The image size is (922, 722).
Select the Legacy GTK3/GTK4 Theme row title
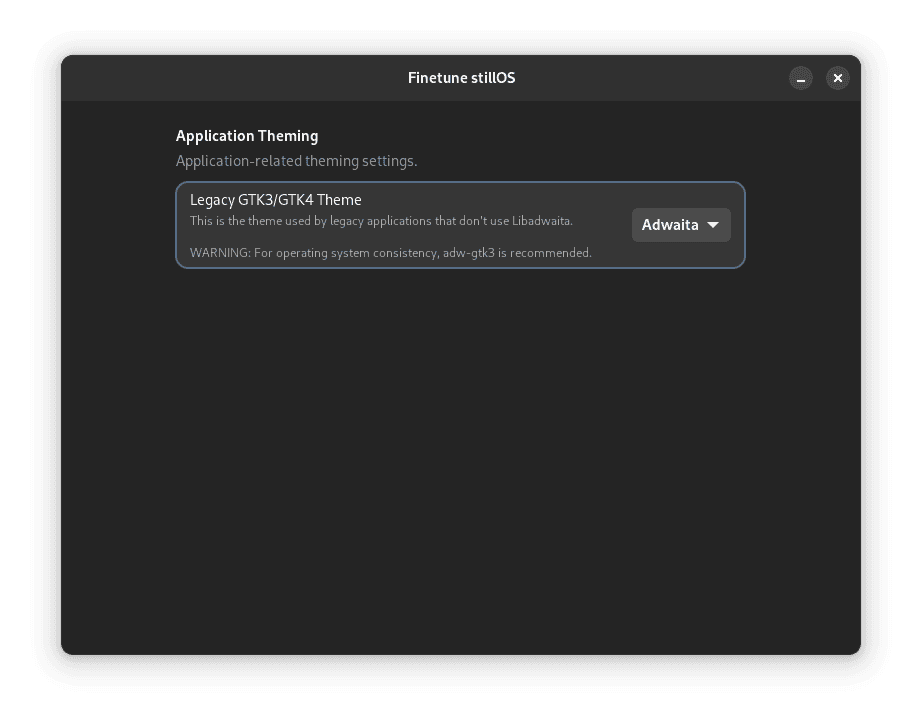tap(275, 200)
